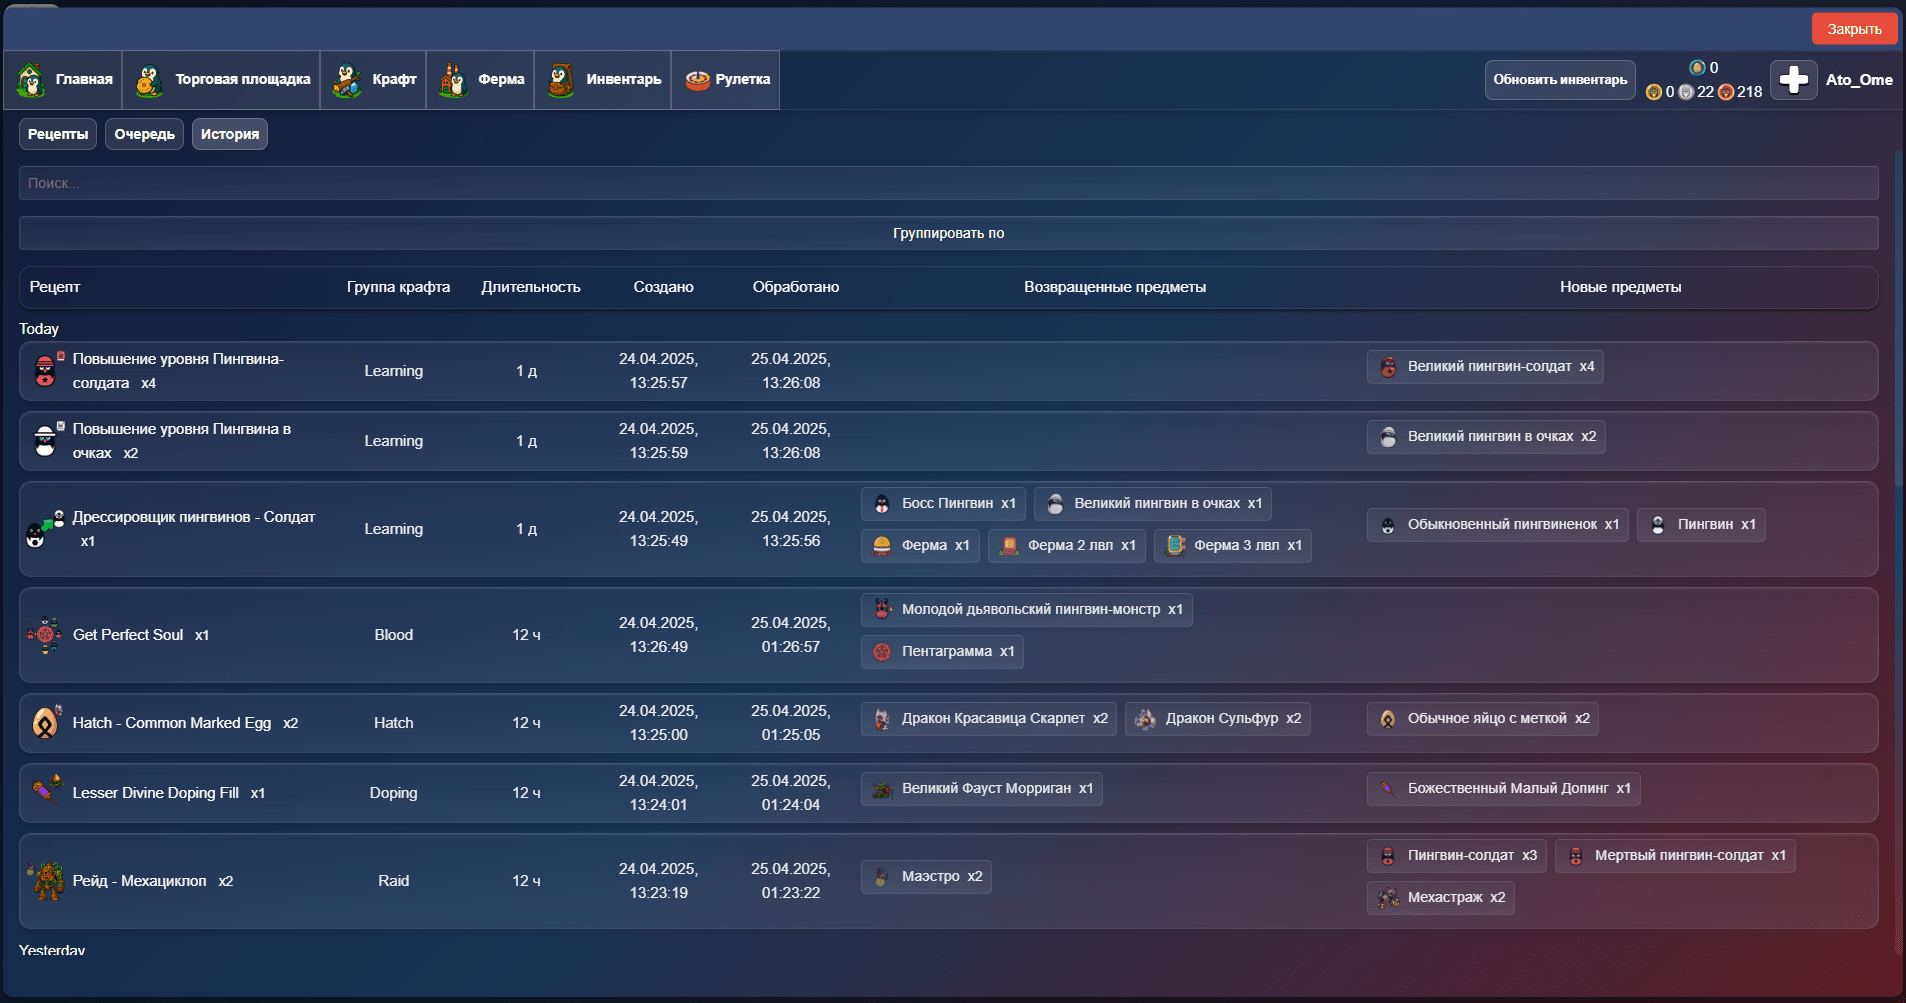Click the Великий пингвин-солдат x4 item icon

pyautogui.click(x=1388, y=367)
